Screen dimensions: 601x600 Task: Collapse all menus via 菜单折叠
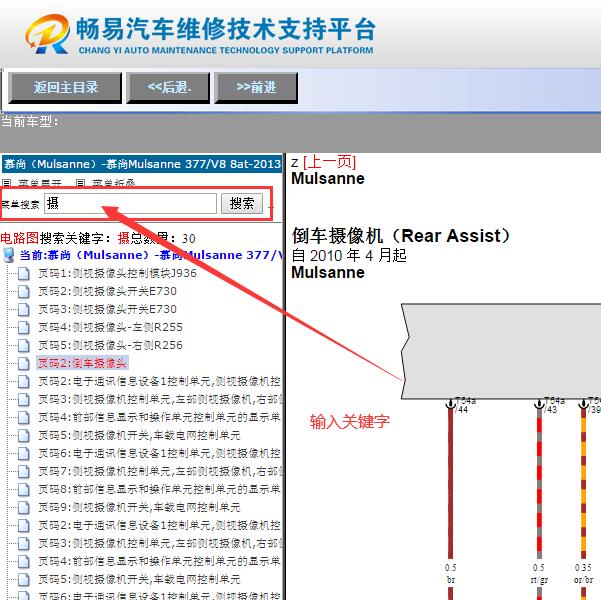(106, 184)
